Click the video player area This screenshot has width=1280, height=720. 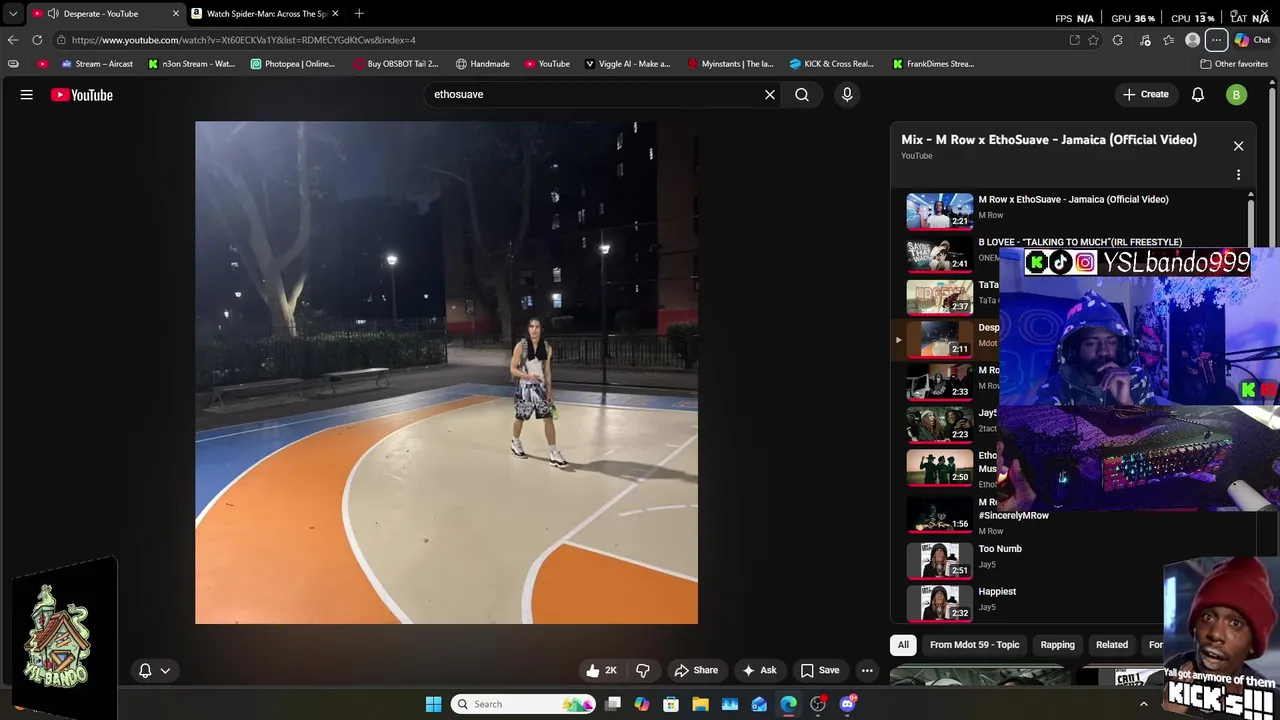(x=446, y=373)
